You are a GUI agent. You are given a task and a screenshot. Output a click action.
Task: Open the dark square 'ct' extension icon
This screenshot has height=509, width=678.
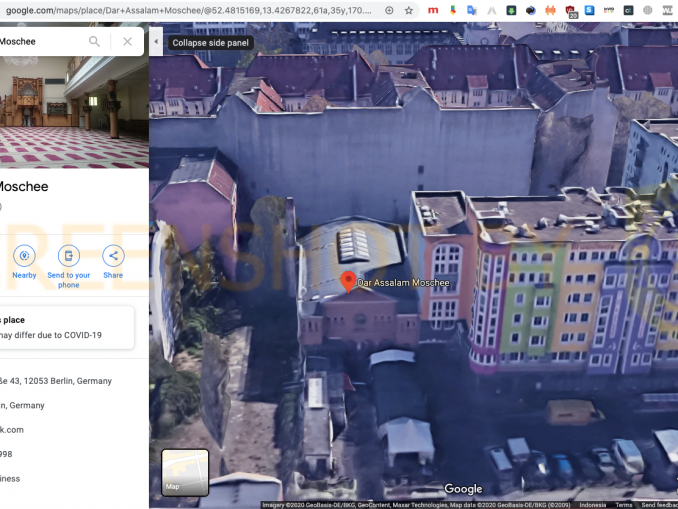(628, 10)
